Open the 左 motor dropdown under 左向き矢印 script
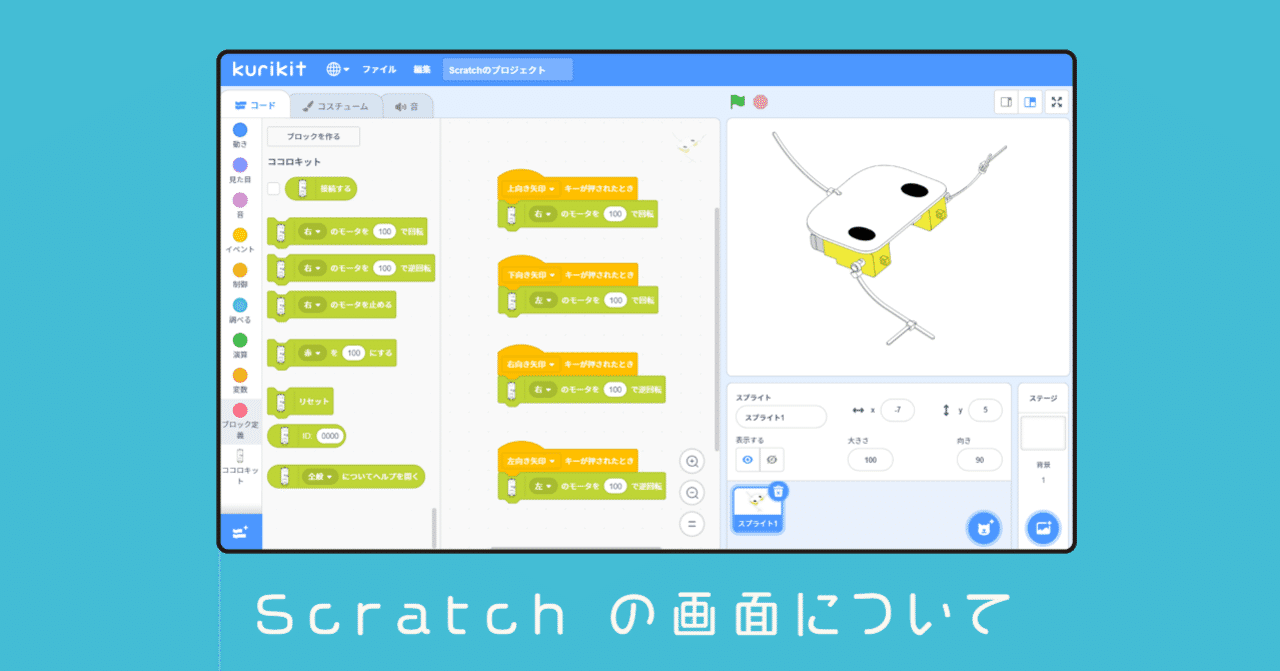1280x671 pixels. 543,486
